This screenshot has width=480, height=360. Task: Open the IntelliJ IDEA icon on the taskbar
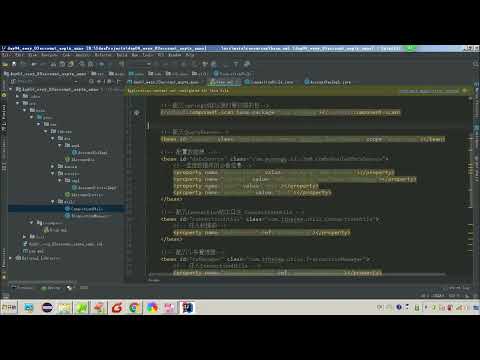click(x=187, y=307)
